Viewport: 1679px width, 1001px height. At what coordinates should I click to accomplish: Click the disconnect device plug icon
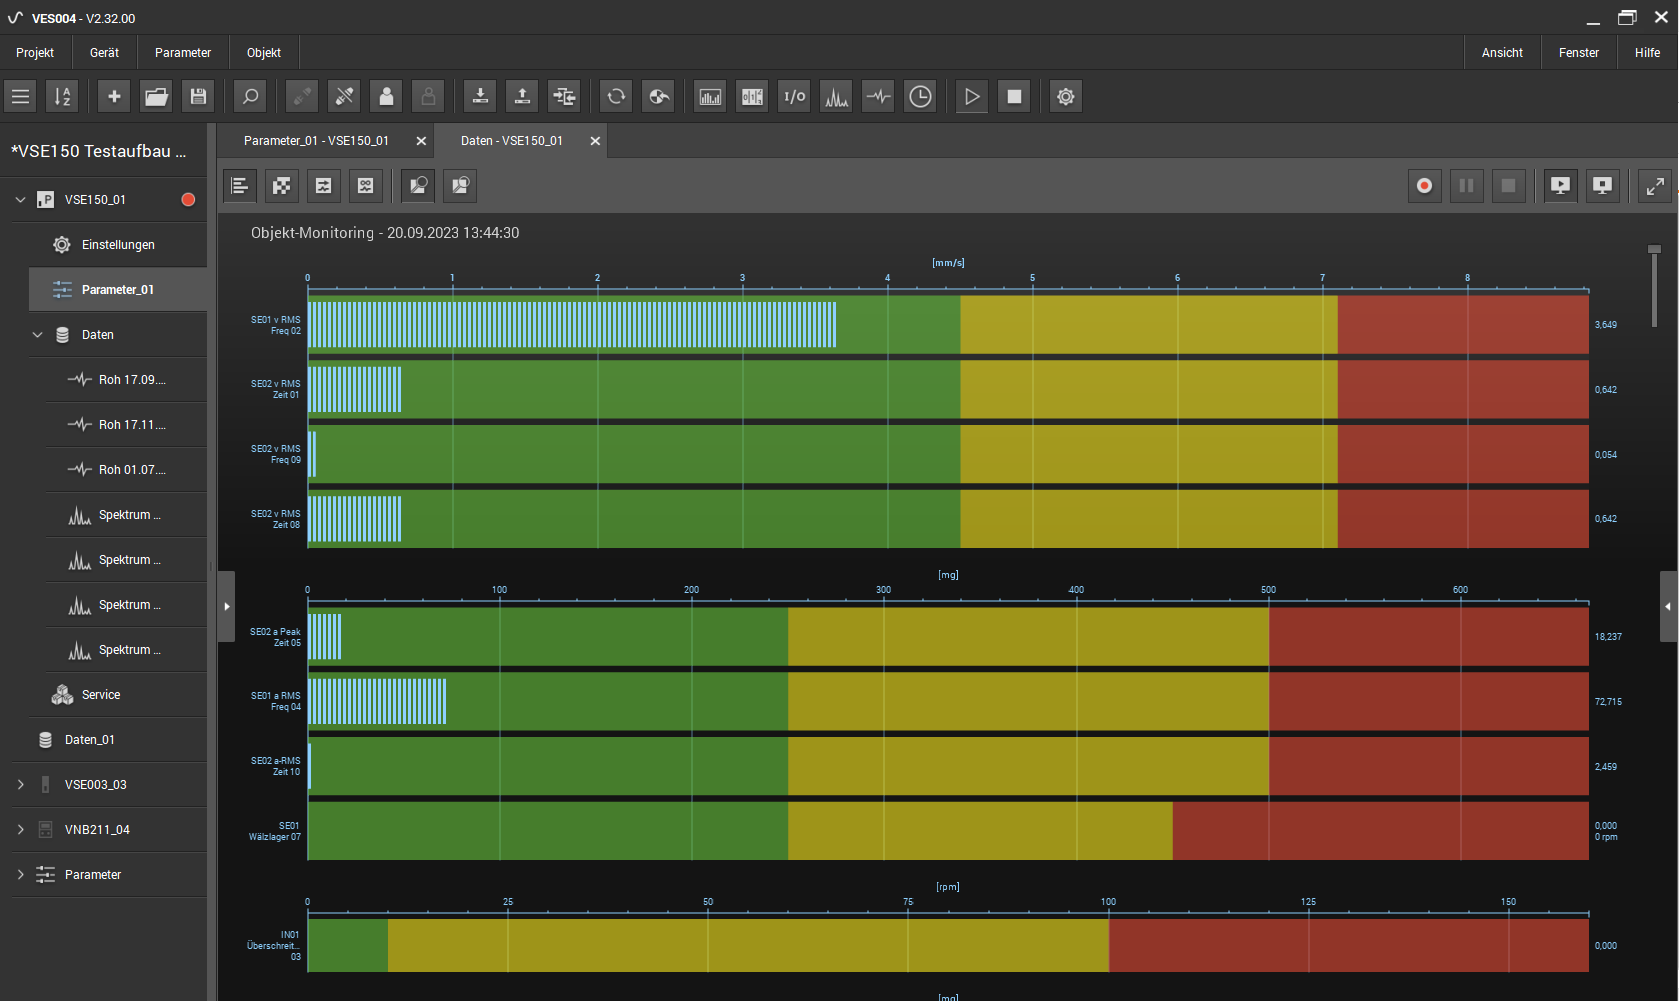tap(344, 97)
